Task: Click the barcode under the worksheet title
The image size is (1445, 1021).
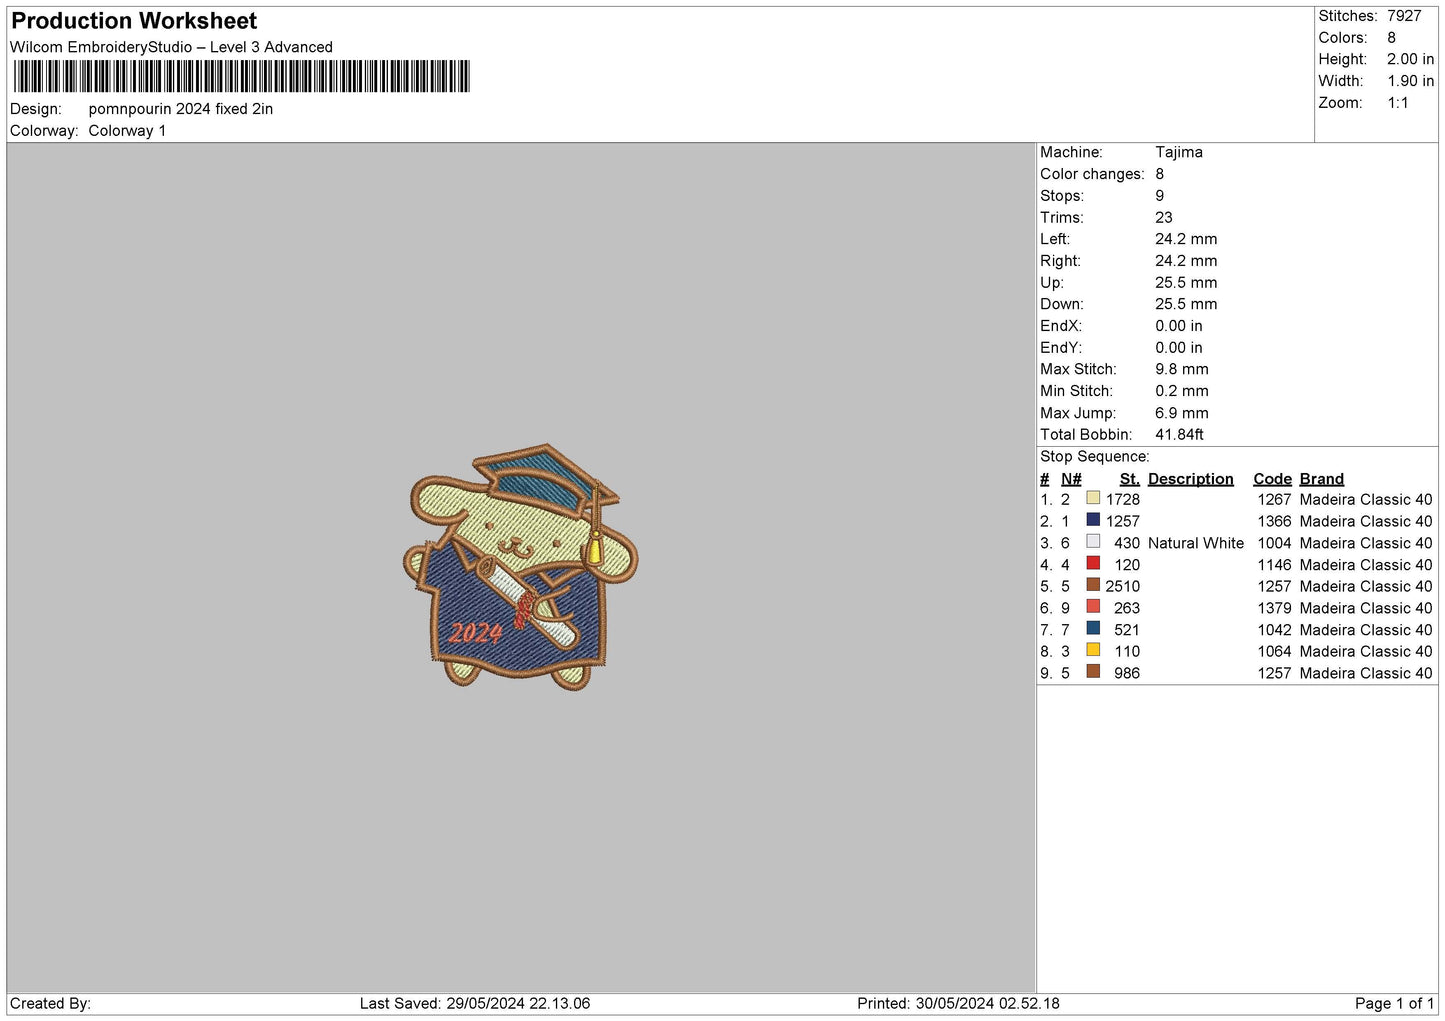Action: tap(241, 77)
